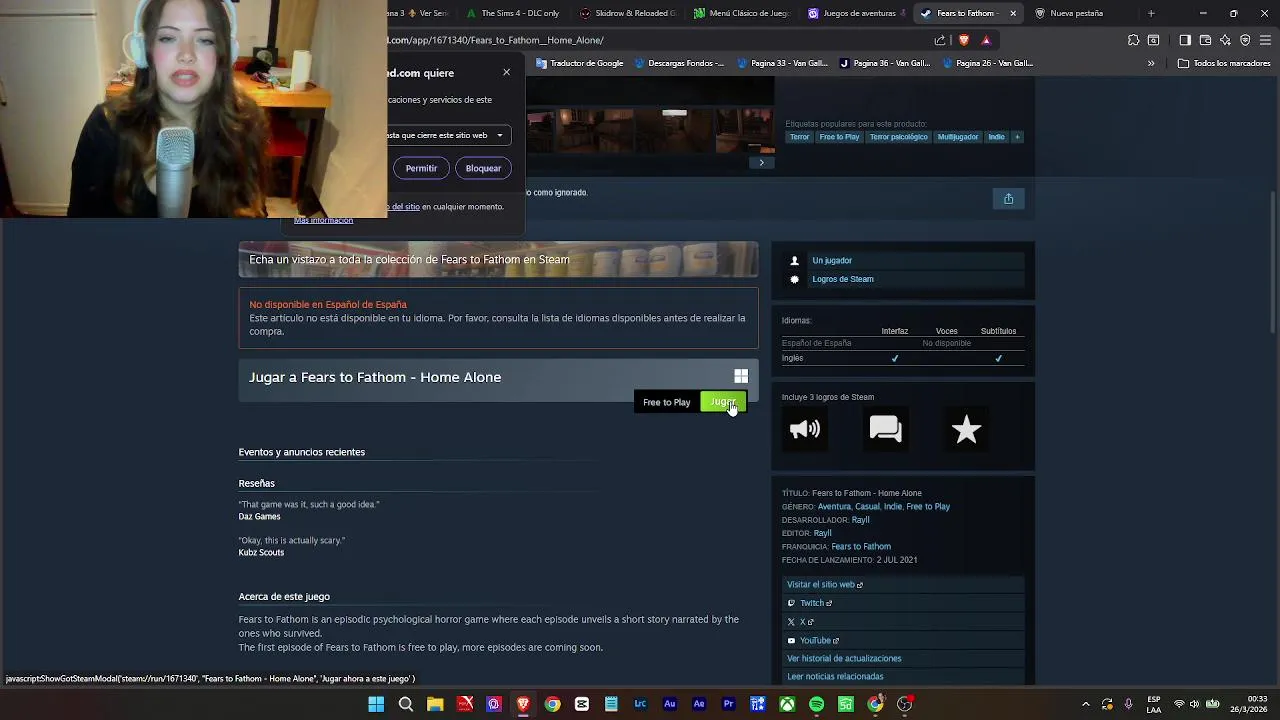Image resolution: width=1280 pixels, height=720 pixels.
Task: Open the Fears to Fathom franchise link
Action: pos(861,546)
